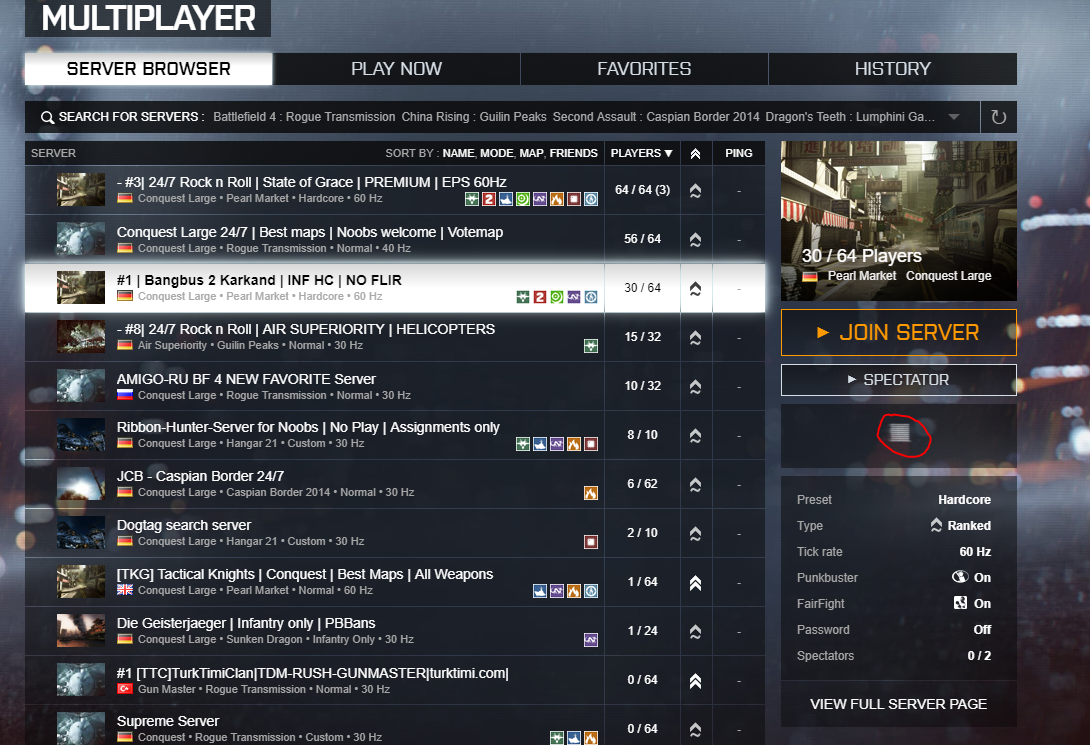Sort by NAME in the server list header

click(x=458, y=153)
